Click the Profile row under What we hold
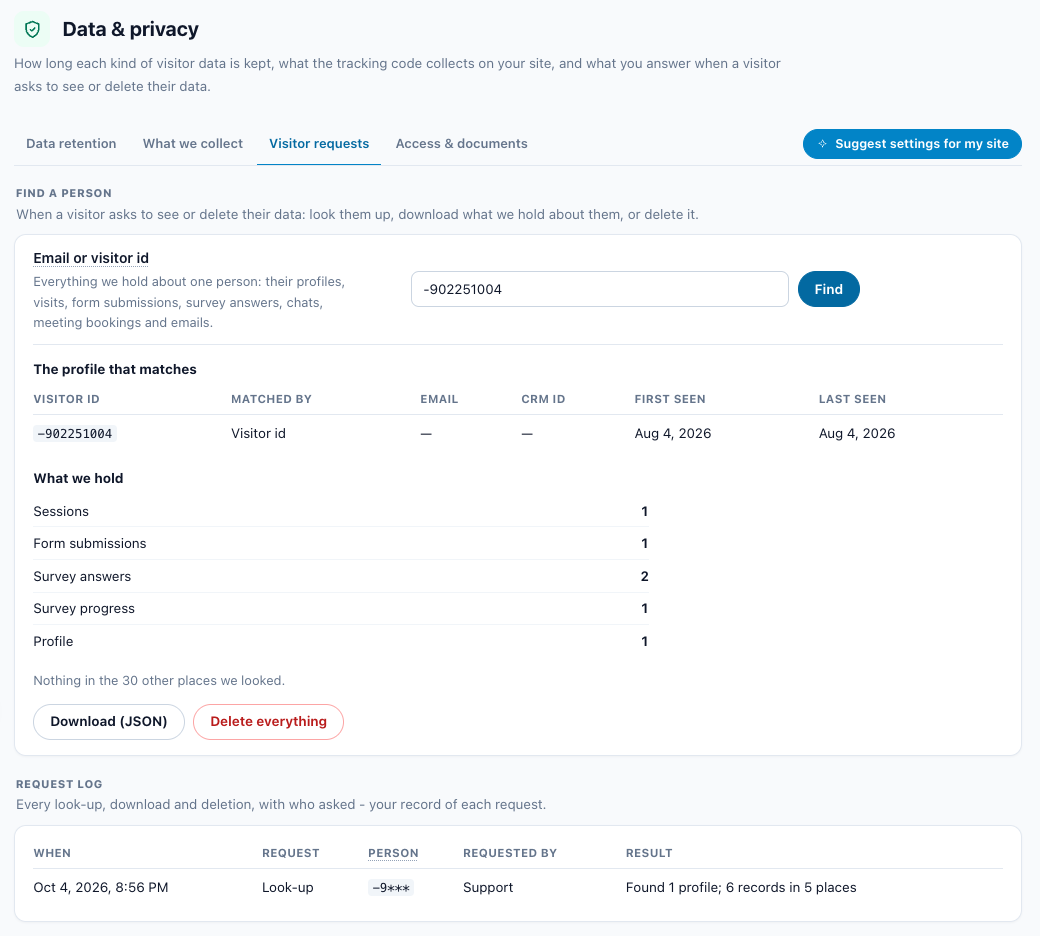1040x936 pixels. pyautogui.click(x=341, y=641)
